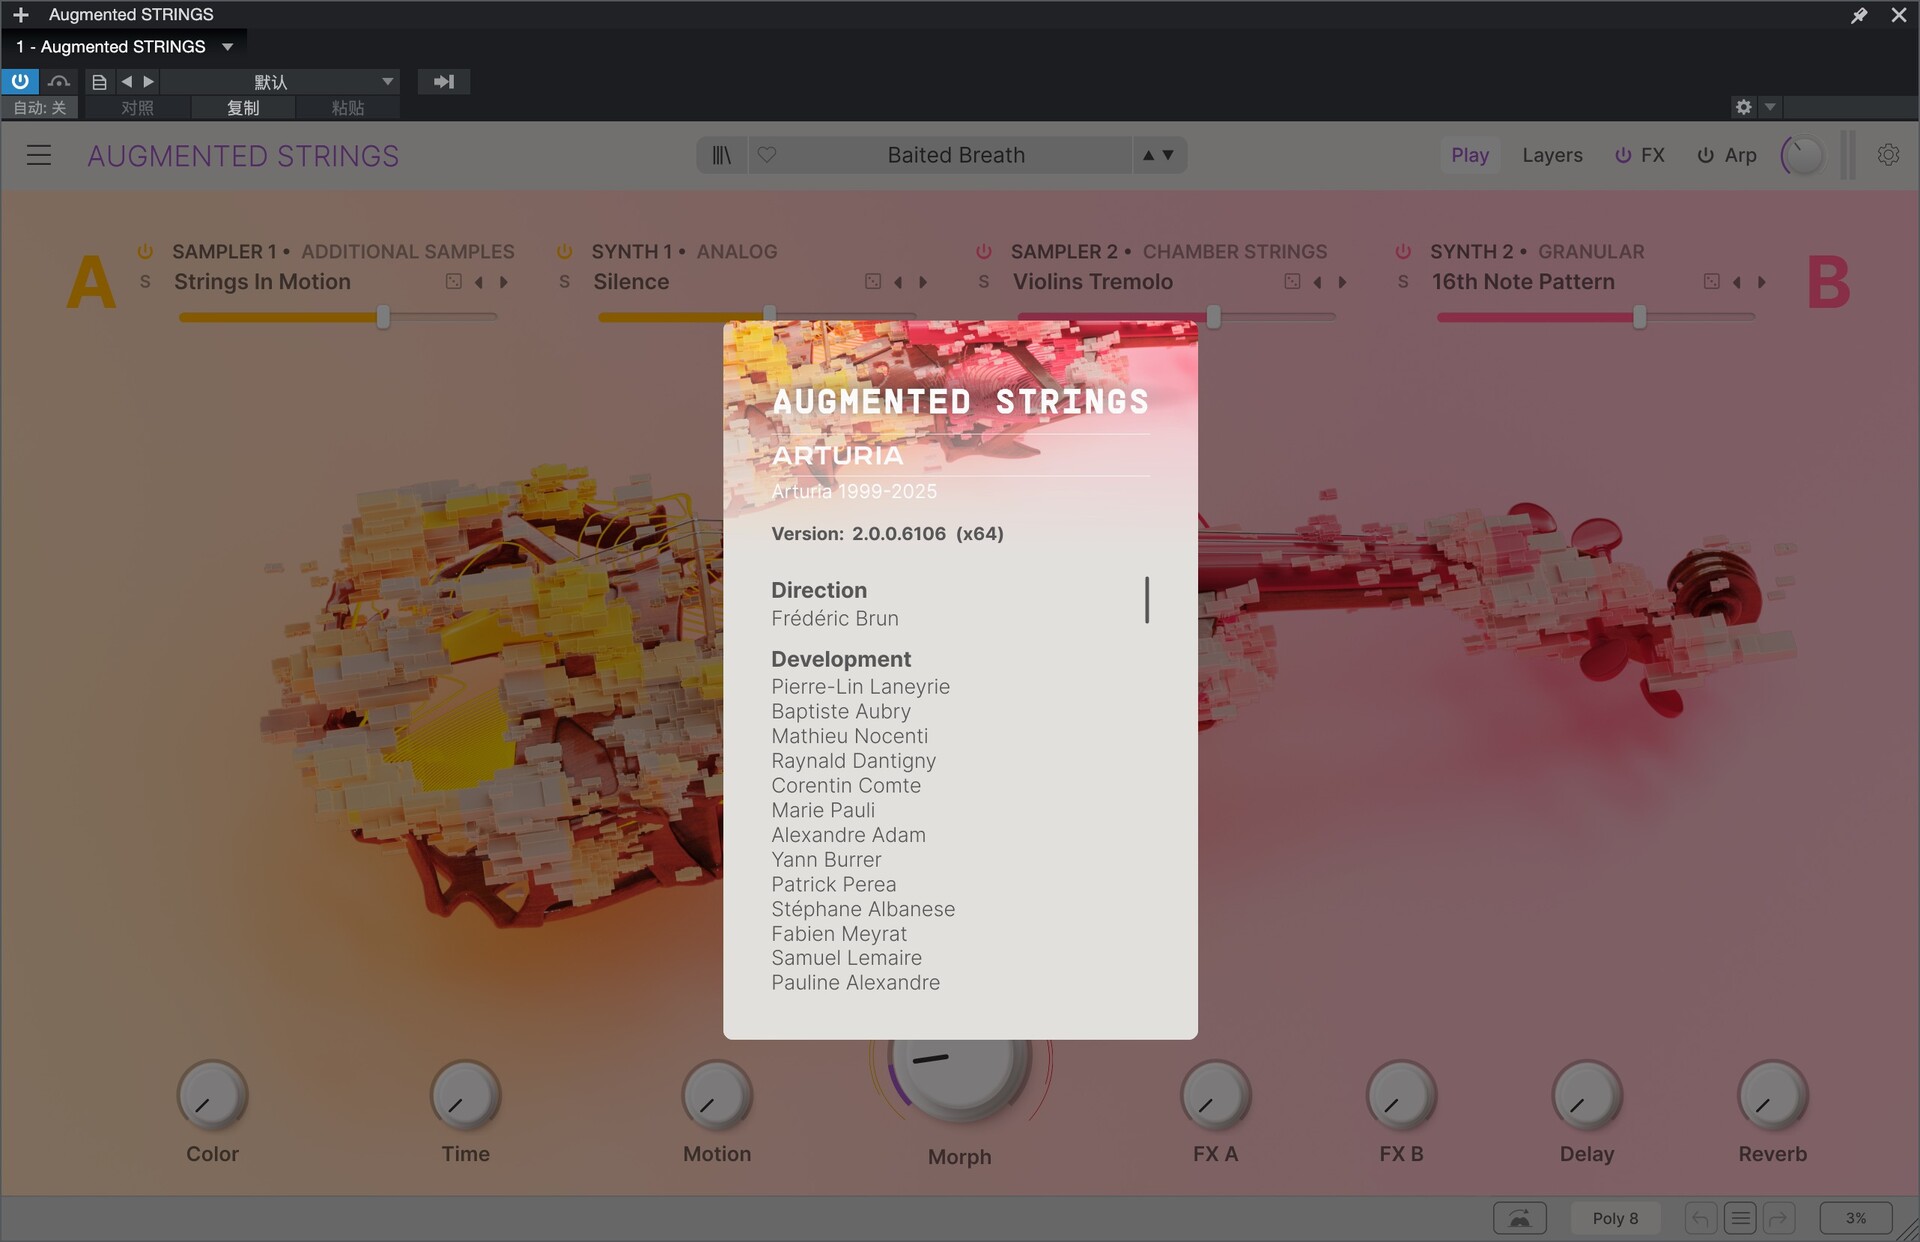
Task: Open Poly 8 polyphony selector
Action: pos(1615,1218)
